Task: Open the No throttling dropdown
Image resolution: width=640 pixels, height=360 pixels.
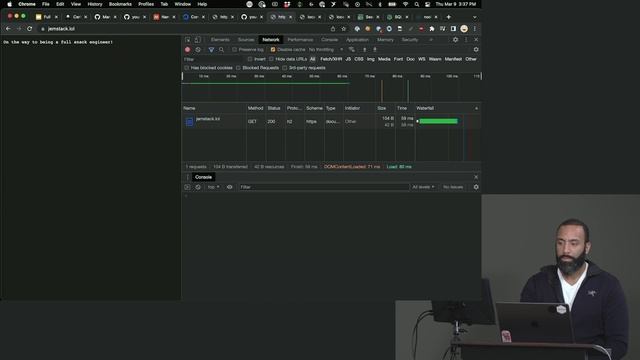Action: pyautogui.click(x=326, y=49)
